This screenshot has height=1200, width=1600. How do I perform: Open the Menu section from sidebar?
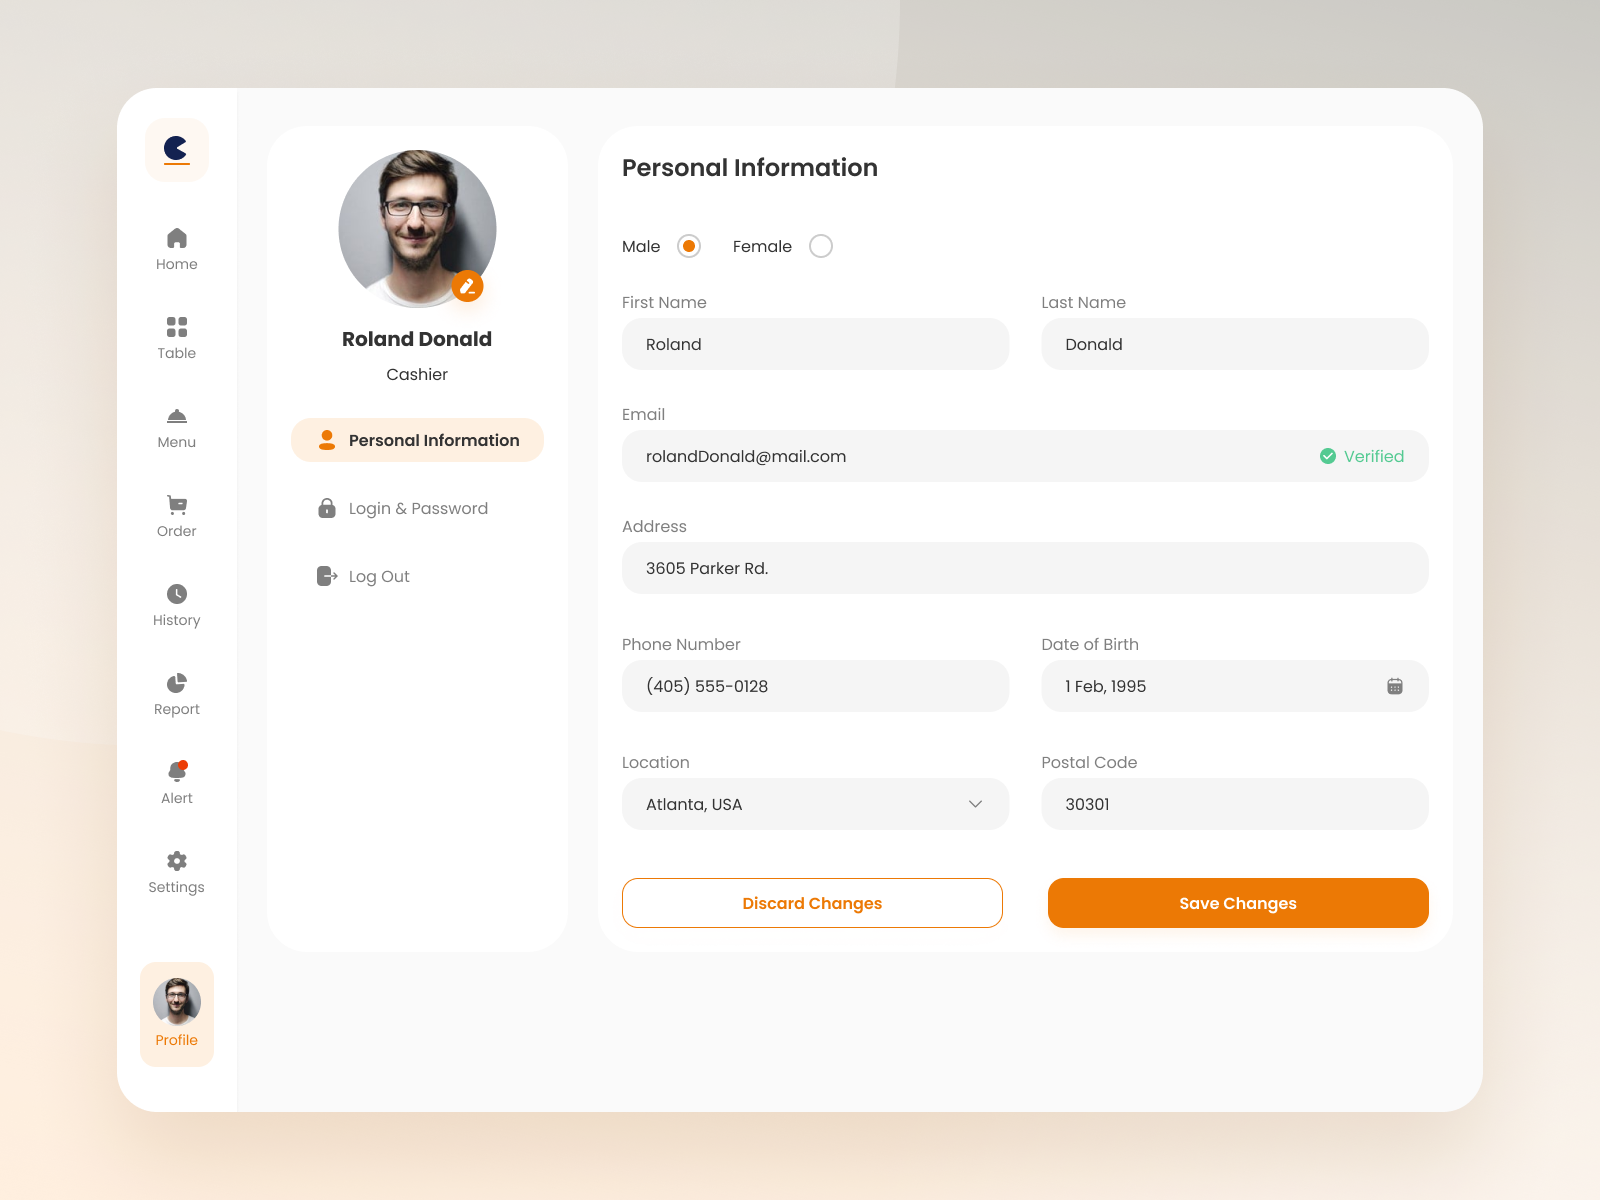176,417
